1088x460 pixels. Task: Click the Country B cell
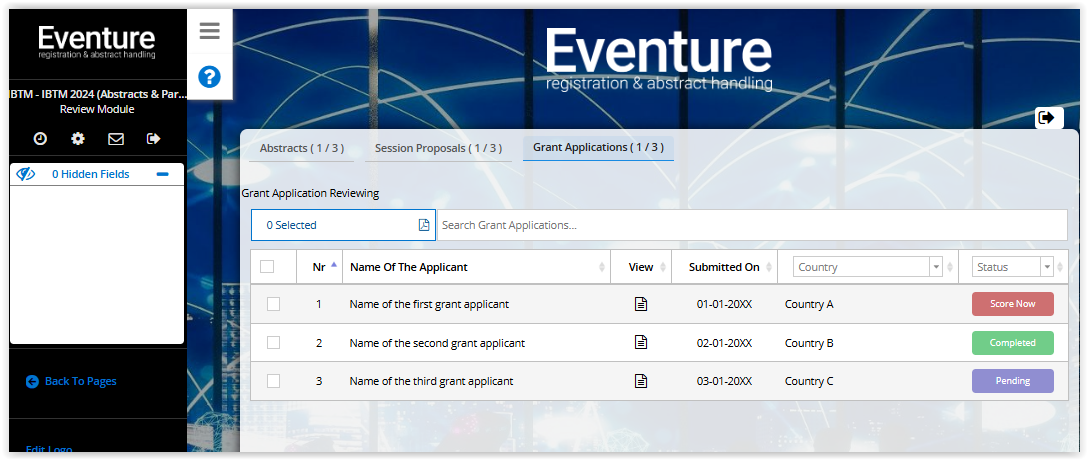[809, 343]
